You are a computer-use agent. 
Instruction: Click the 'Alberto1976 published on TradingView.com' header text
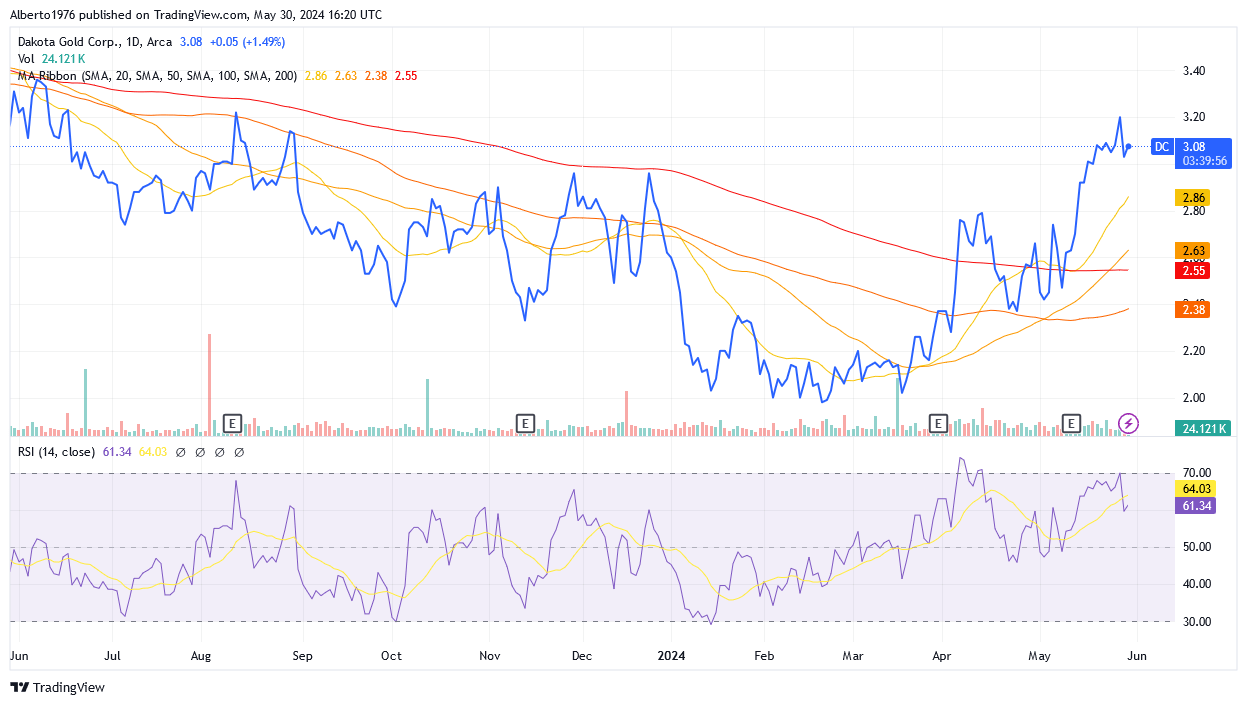(131, 15)
